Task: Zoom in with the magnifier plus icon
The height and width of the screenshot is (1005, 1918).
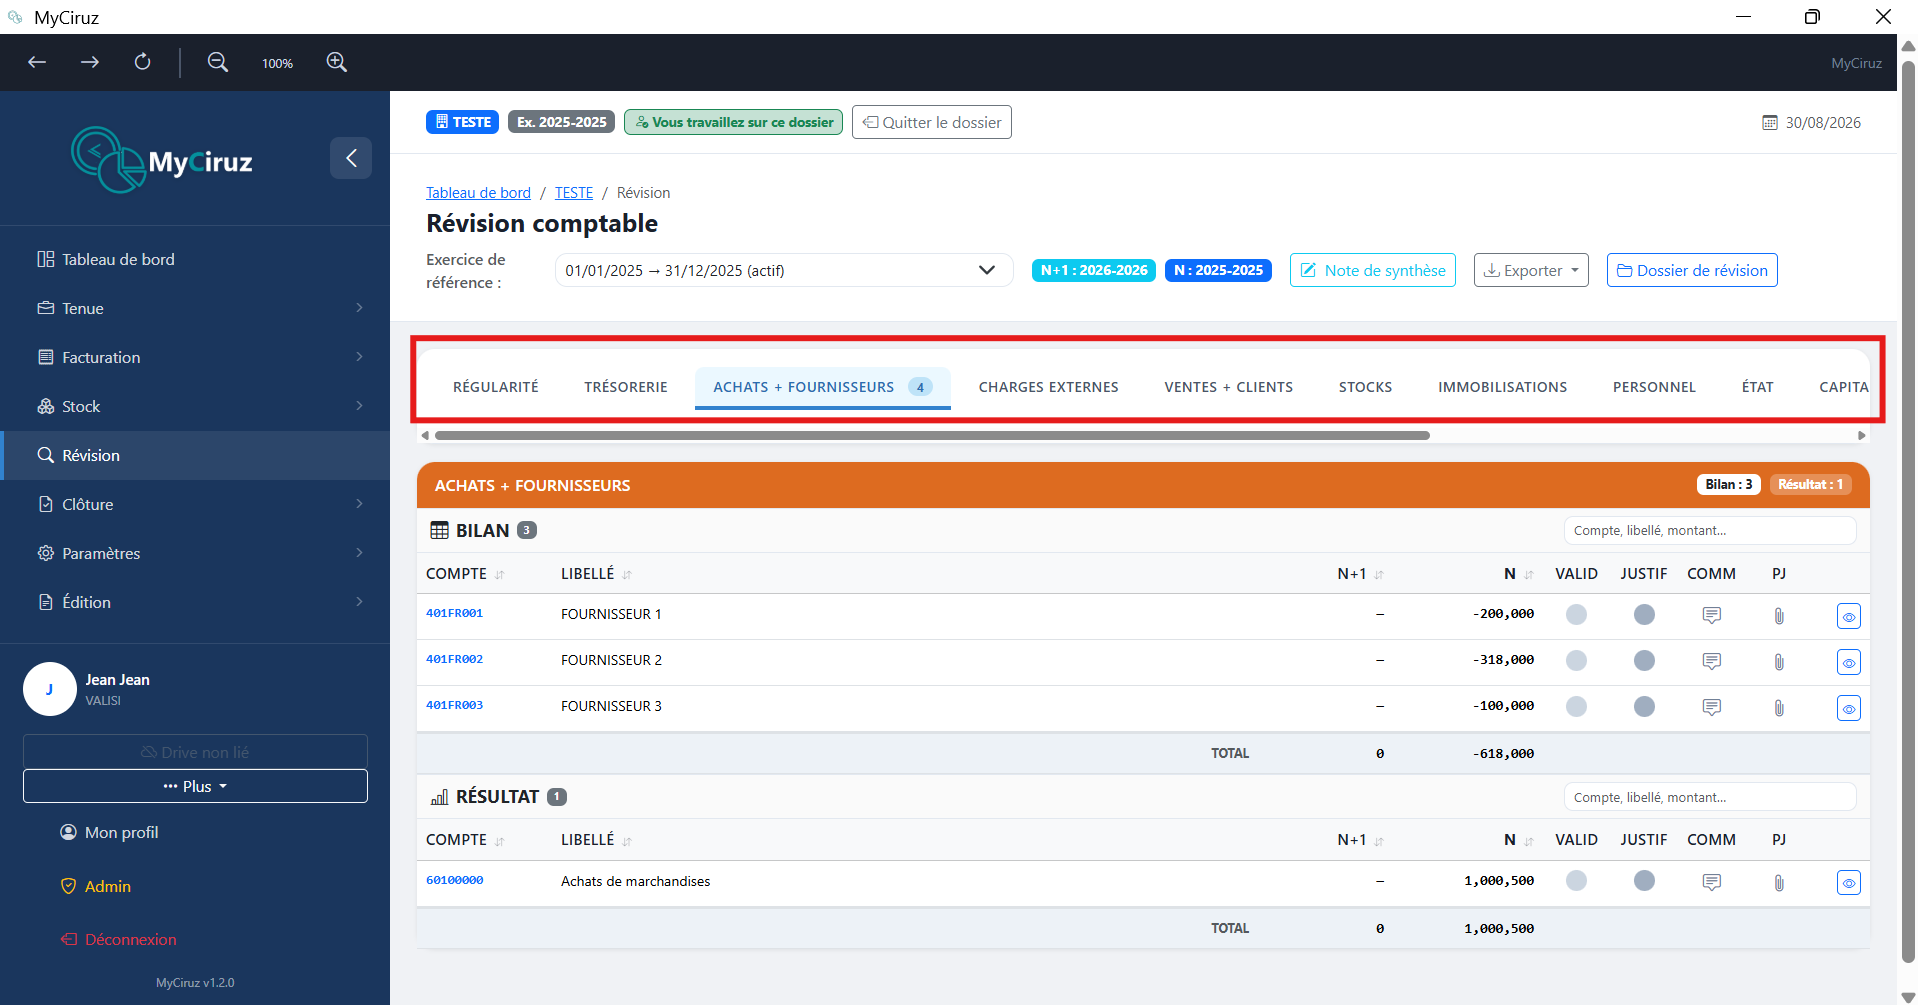Action: click(337, 62)
